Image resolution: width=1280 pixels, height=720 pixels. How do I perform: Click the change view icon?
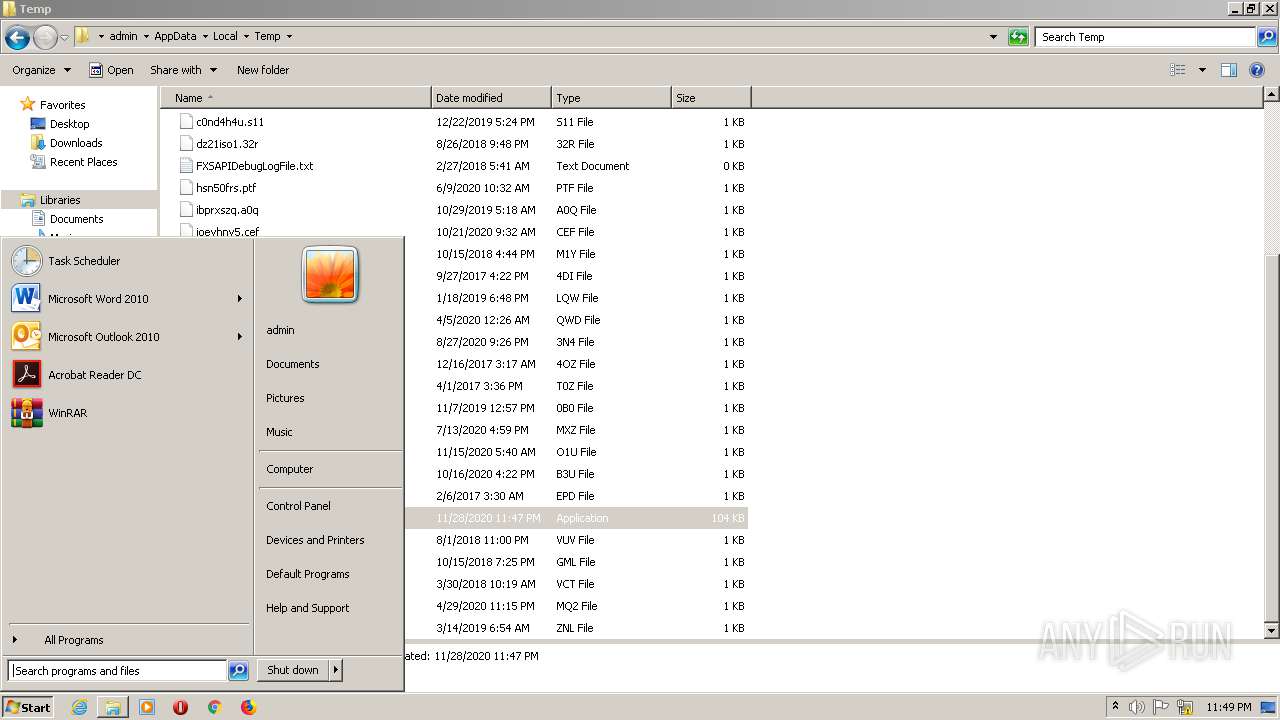(1178, 70)
